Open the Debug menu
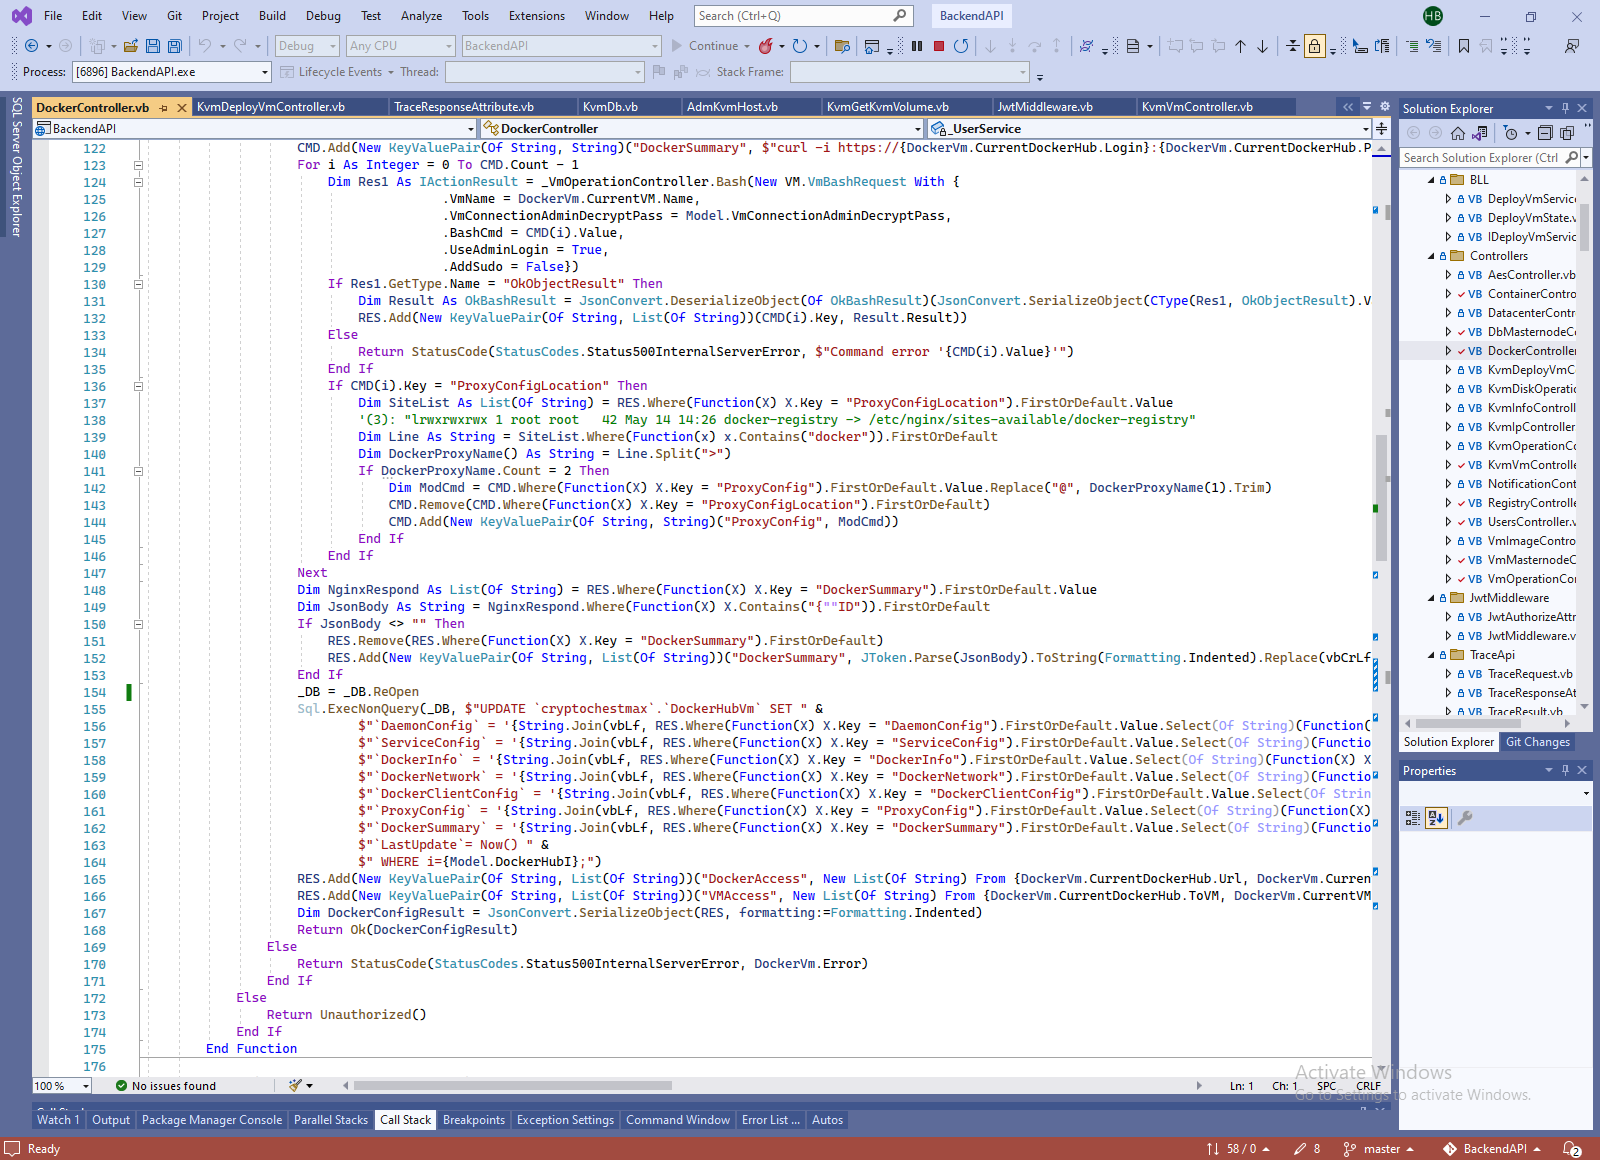1600x1160 pixels. pos(323,16)
